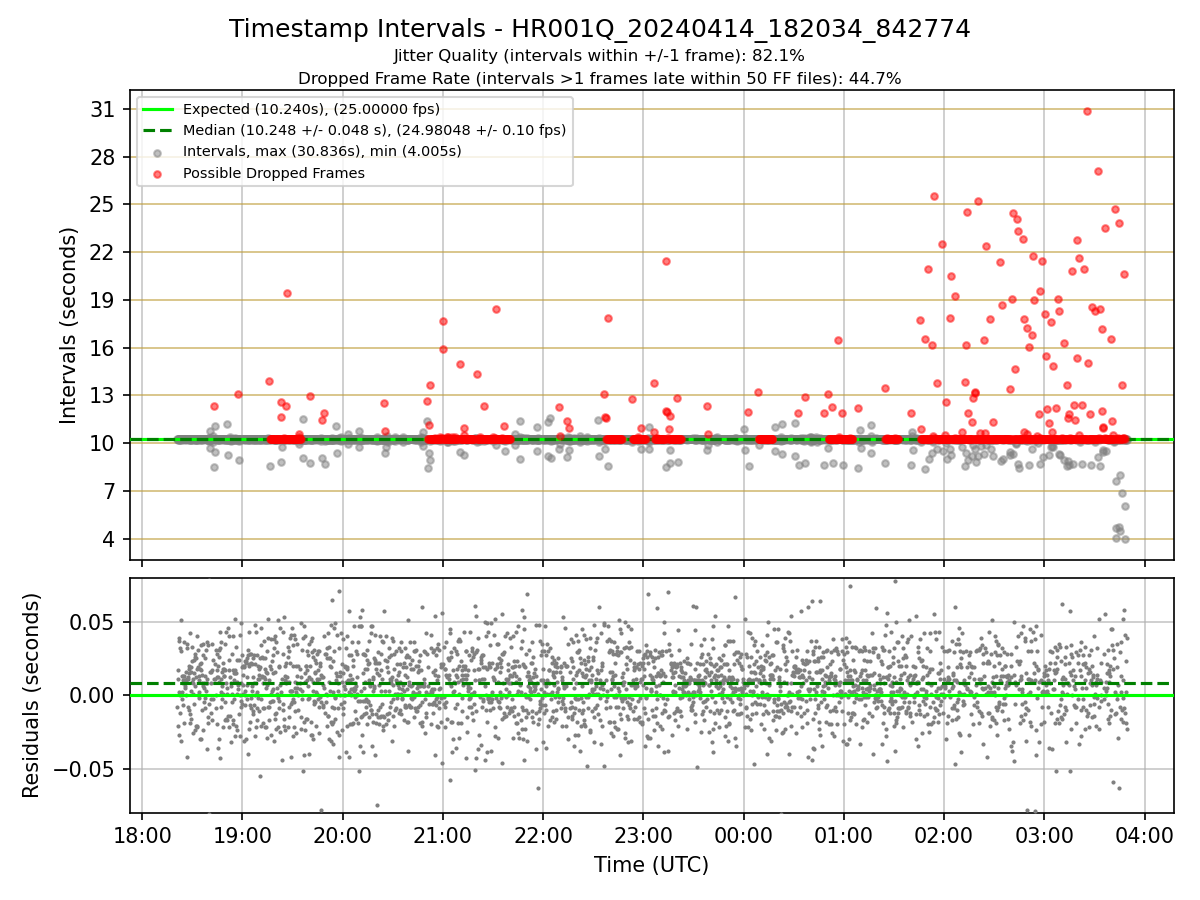The image size is (1200, 900).
Task: Click the 22 tick on intervals axis
Action: click(x=105, y=252)
